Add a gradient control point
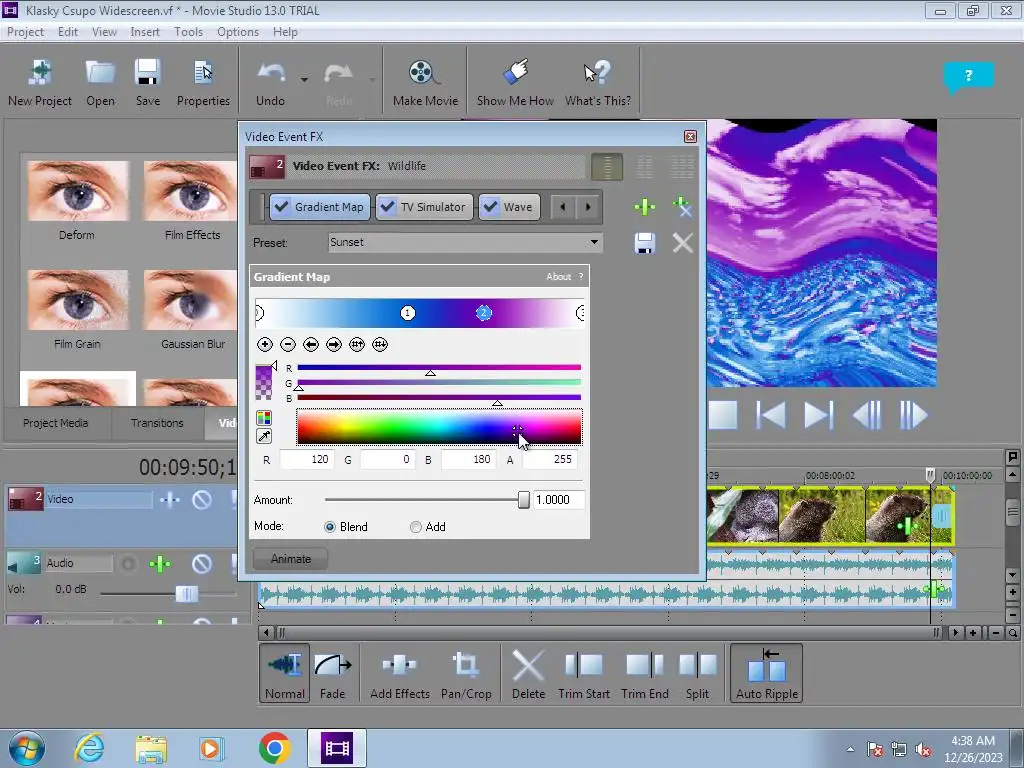The image size is (1024, 768). pos(264,344)
